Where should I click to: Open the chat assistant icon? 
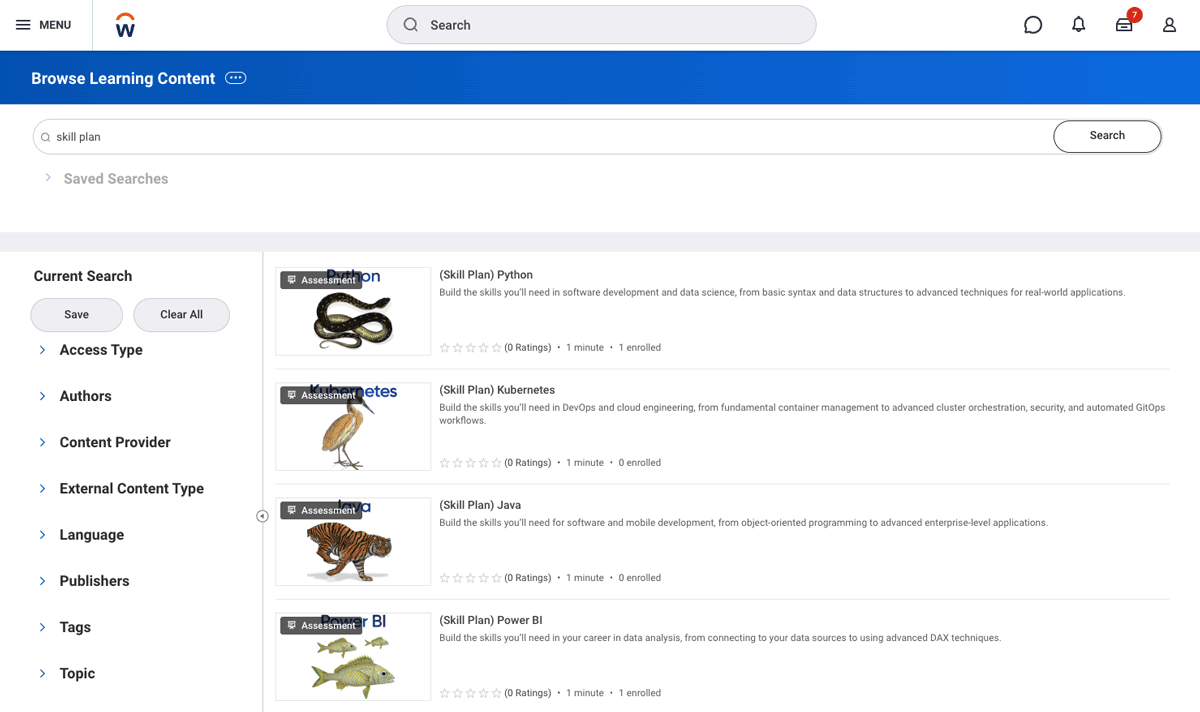tap(1033, 25)
